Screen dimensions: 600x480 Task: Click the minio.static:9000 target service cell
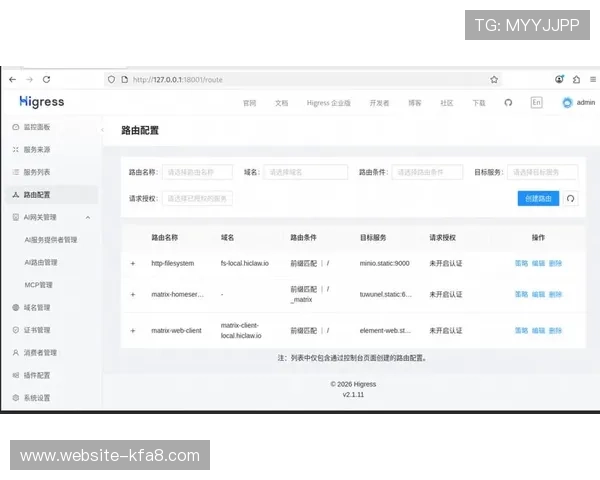[x=385, y=263]
